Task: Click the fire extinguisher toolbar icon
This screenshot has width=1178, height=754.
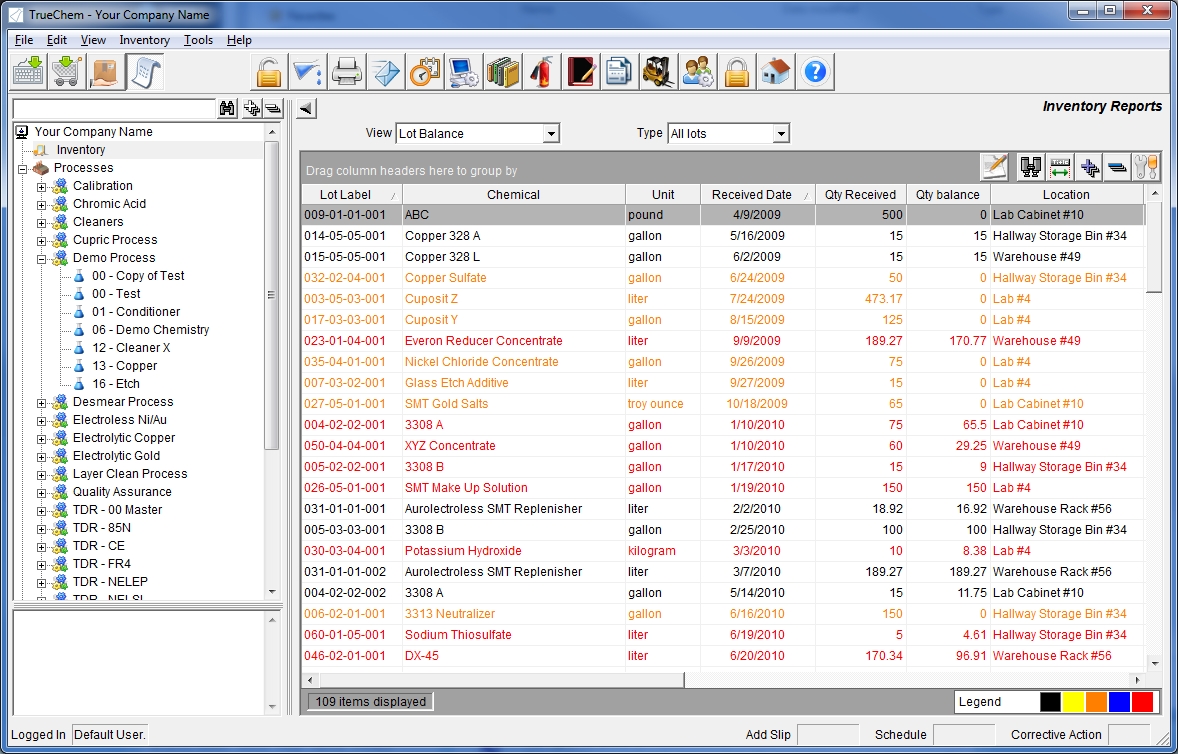Action: [x=542, y=72]
